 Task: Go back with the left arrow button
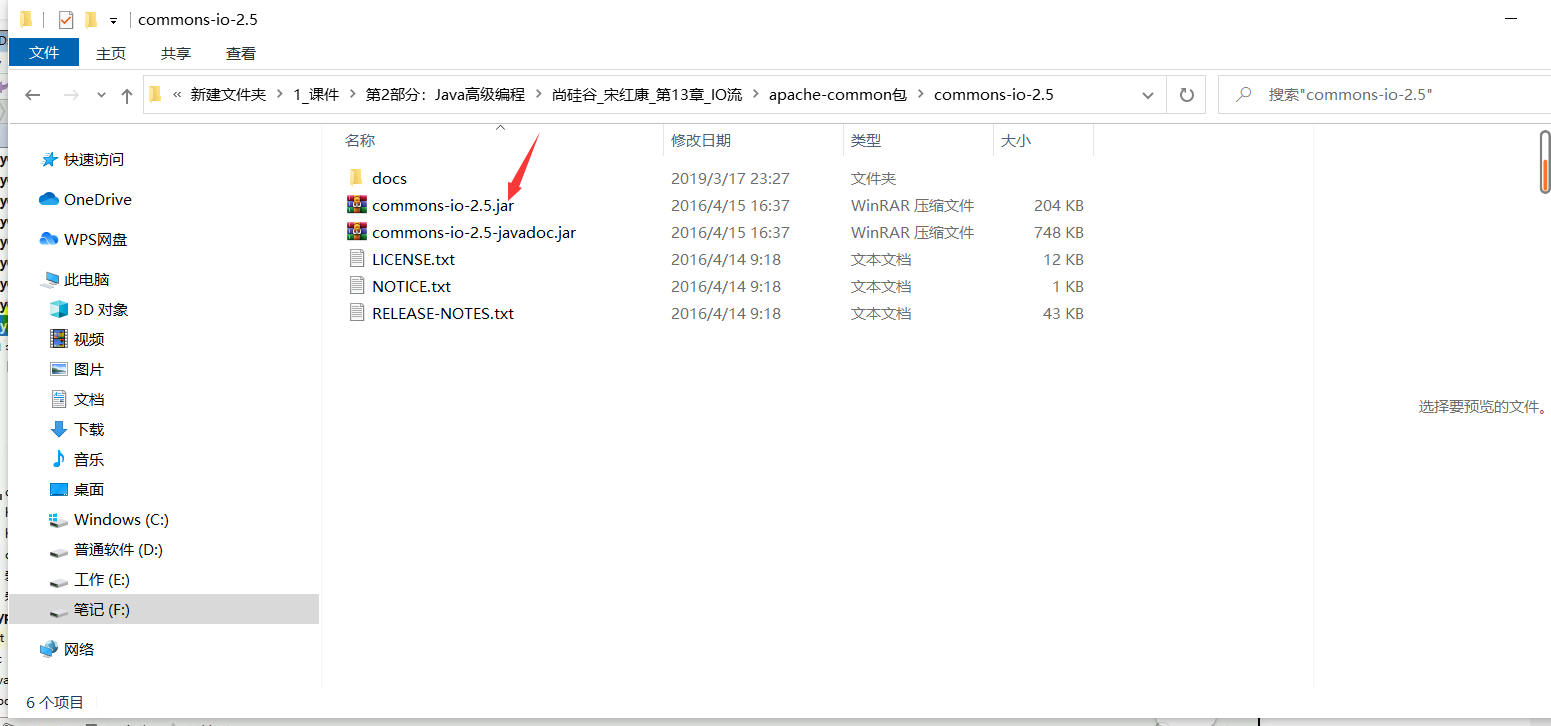[x=33, y=95]
